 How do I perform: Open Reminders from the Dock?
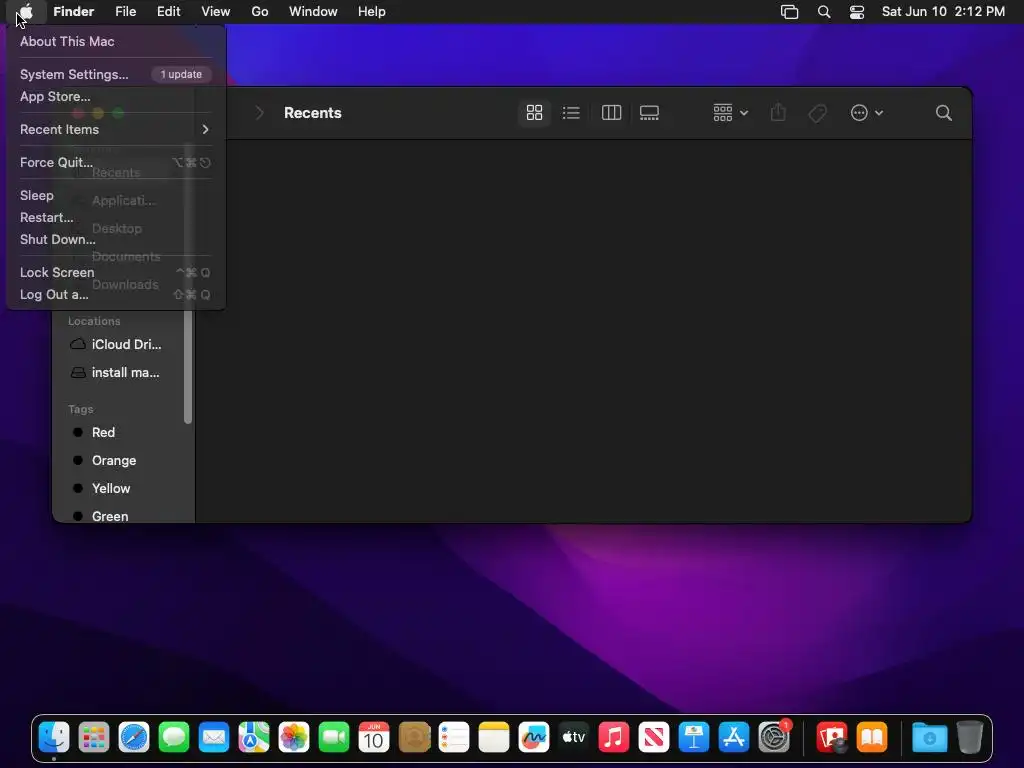point(454,738)
